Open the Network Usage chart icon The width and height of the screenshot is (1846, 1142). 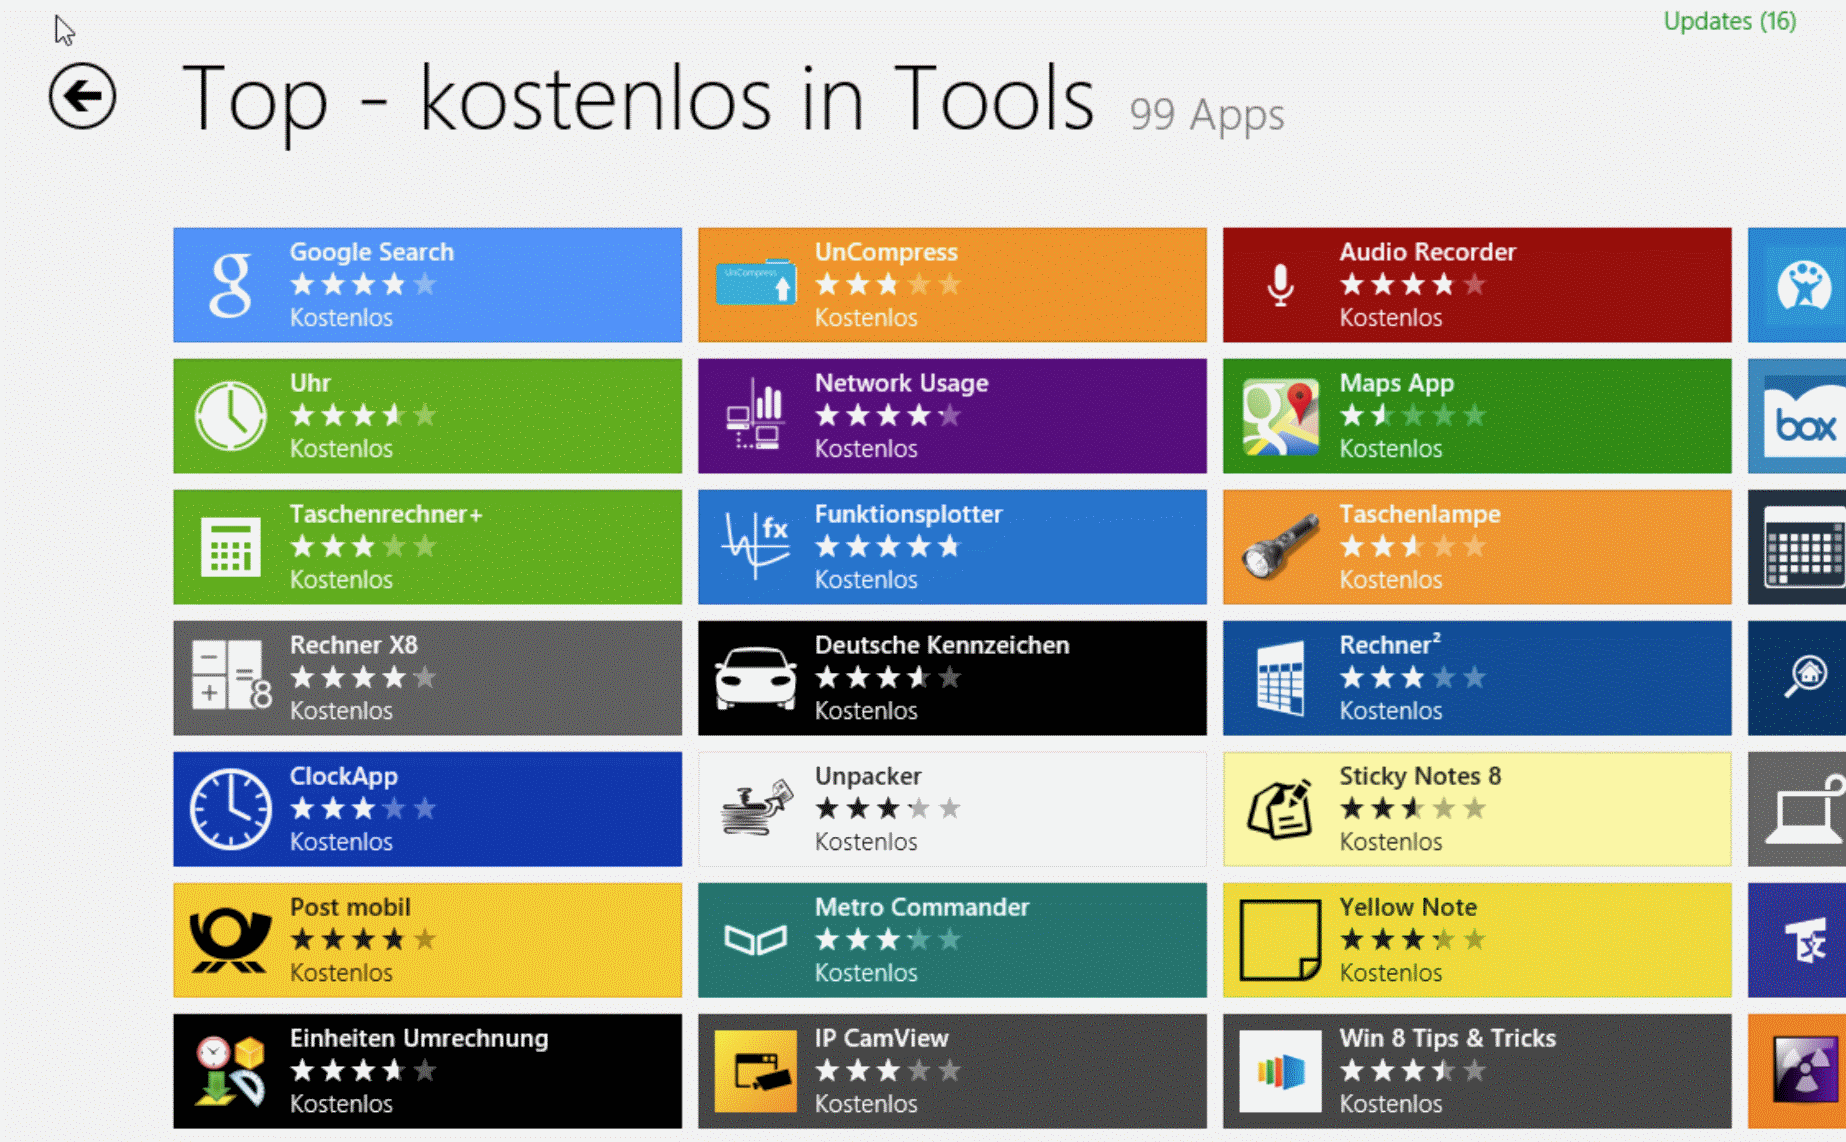pos(755,416)
